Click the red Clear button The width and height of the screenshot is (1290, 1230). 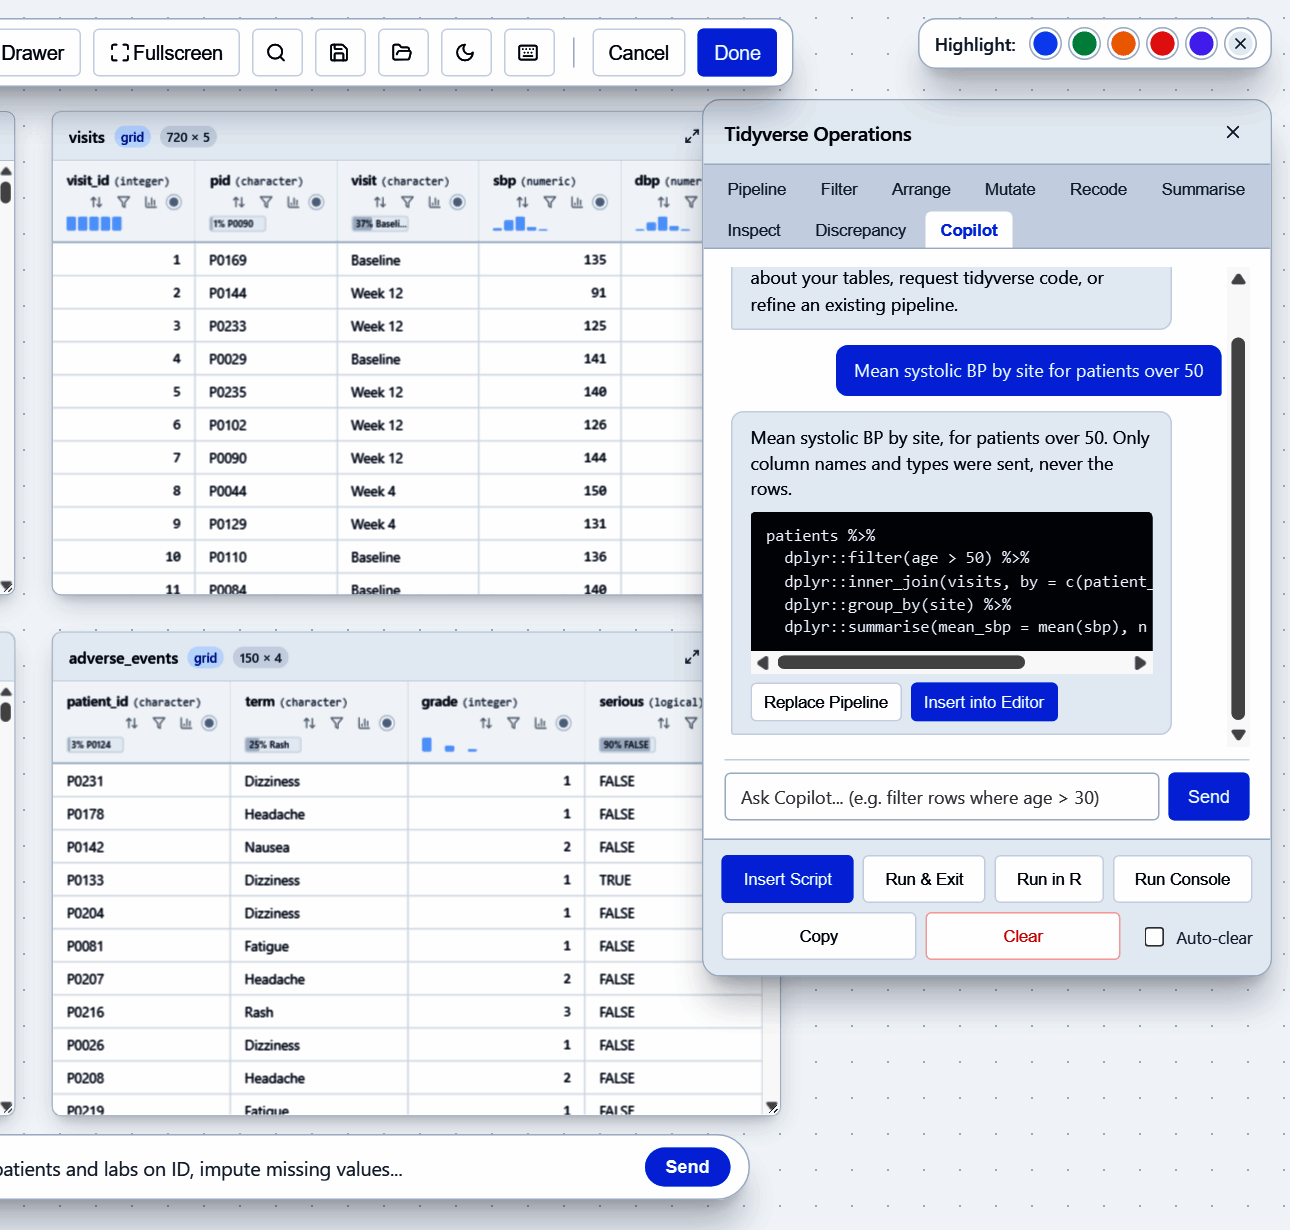1023,936
